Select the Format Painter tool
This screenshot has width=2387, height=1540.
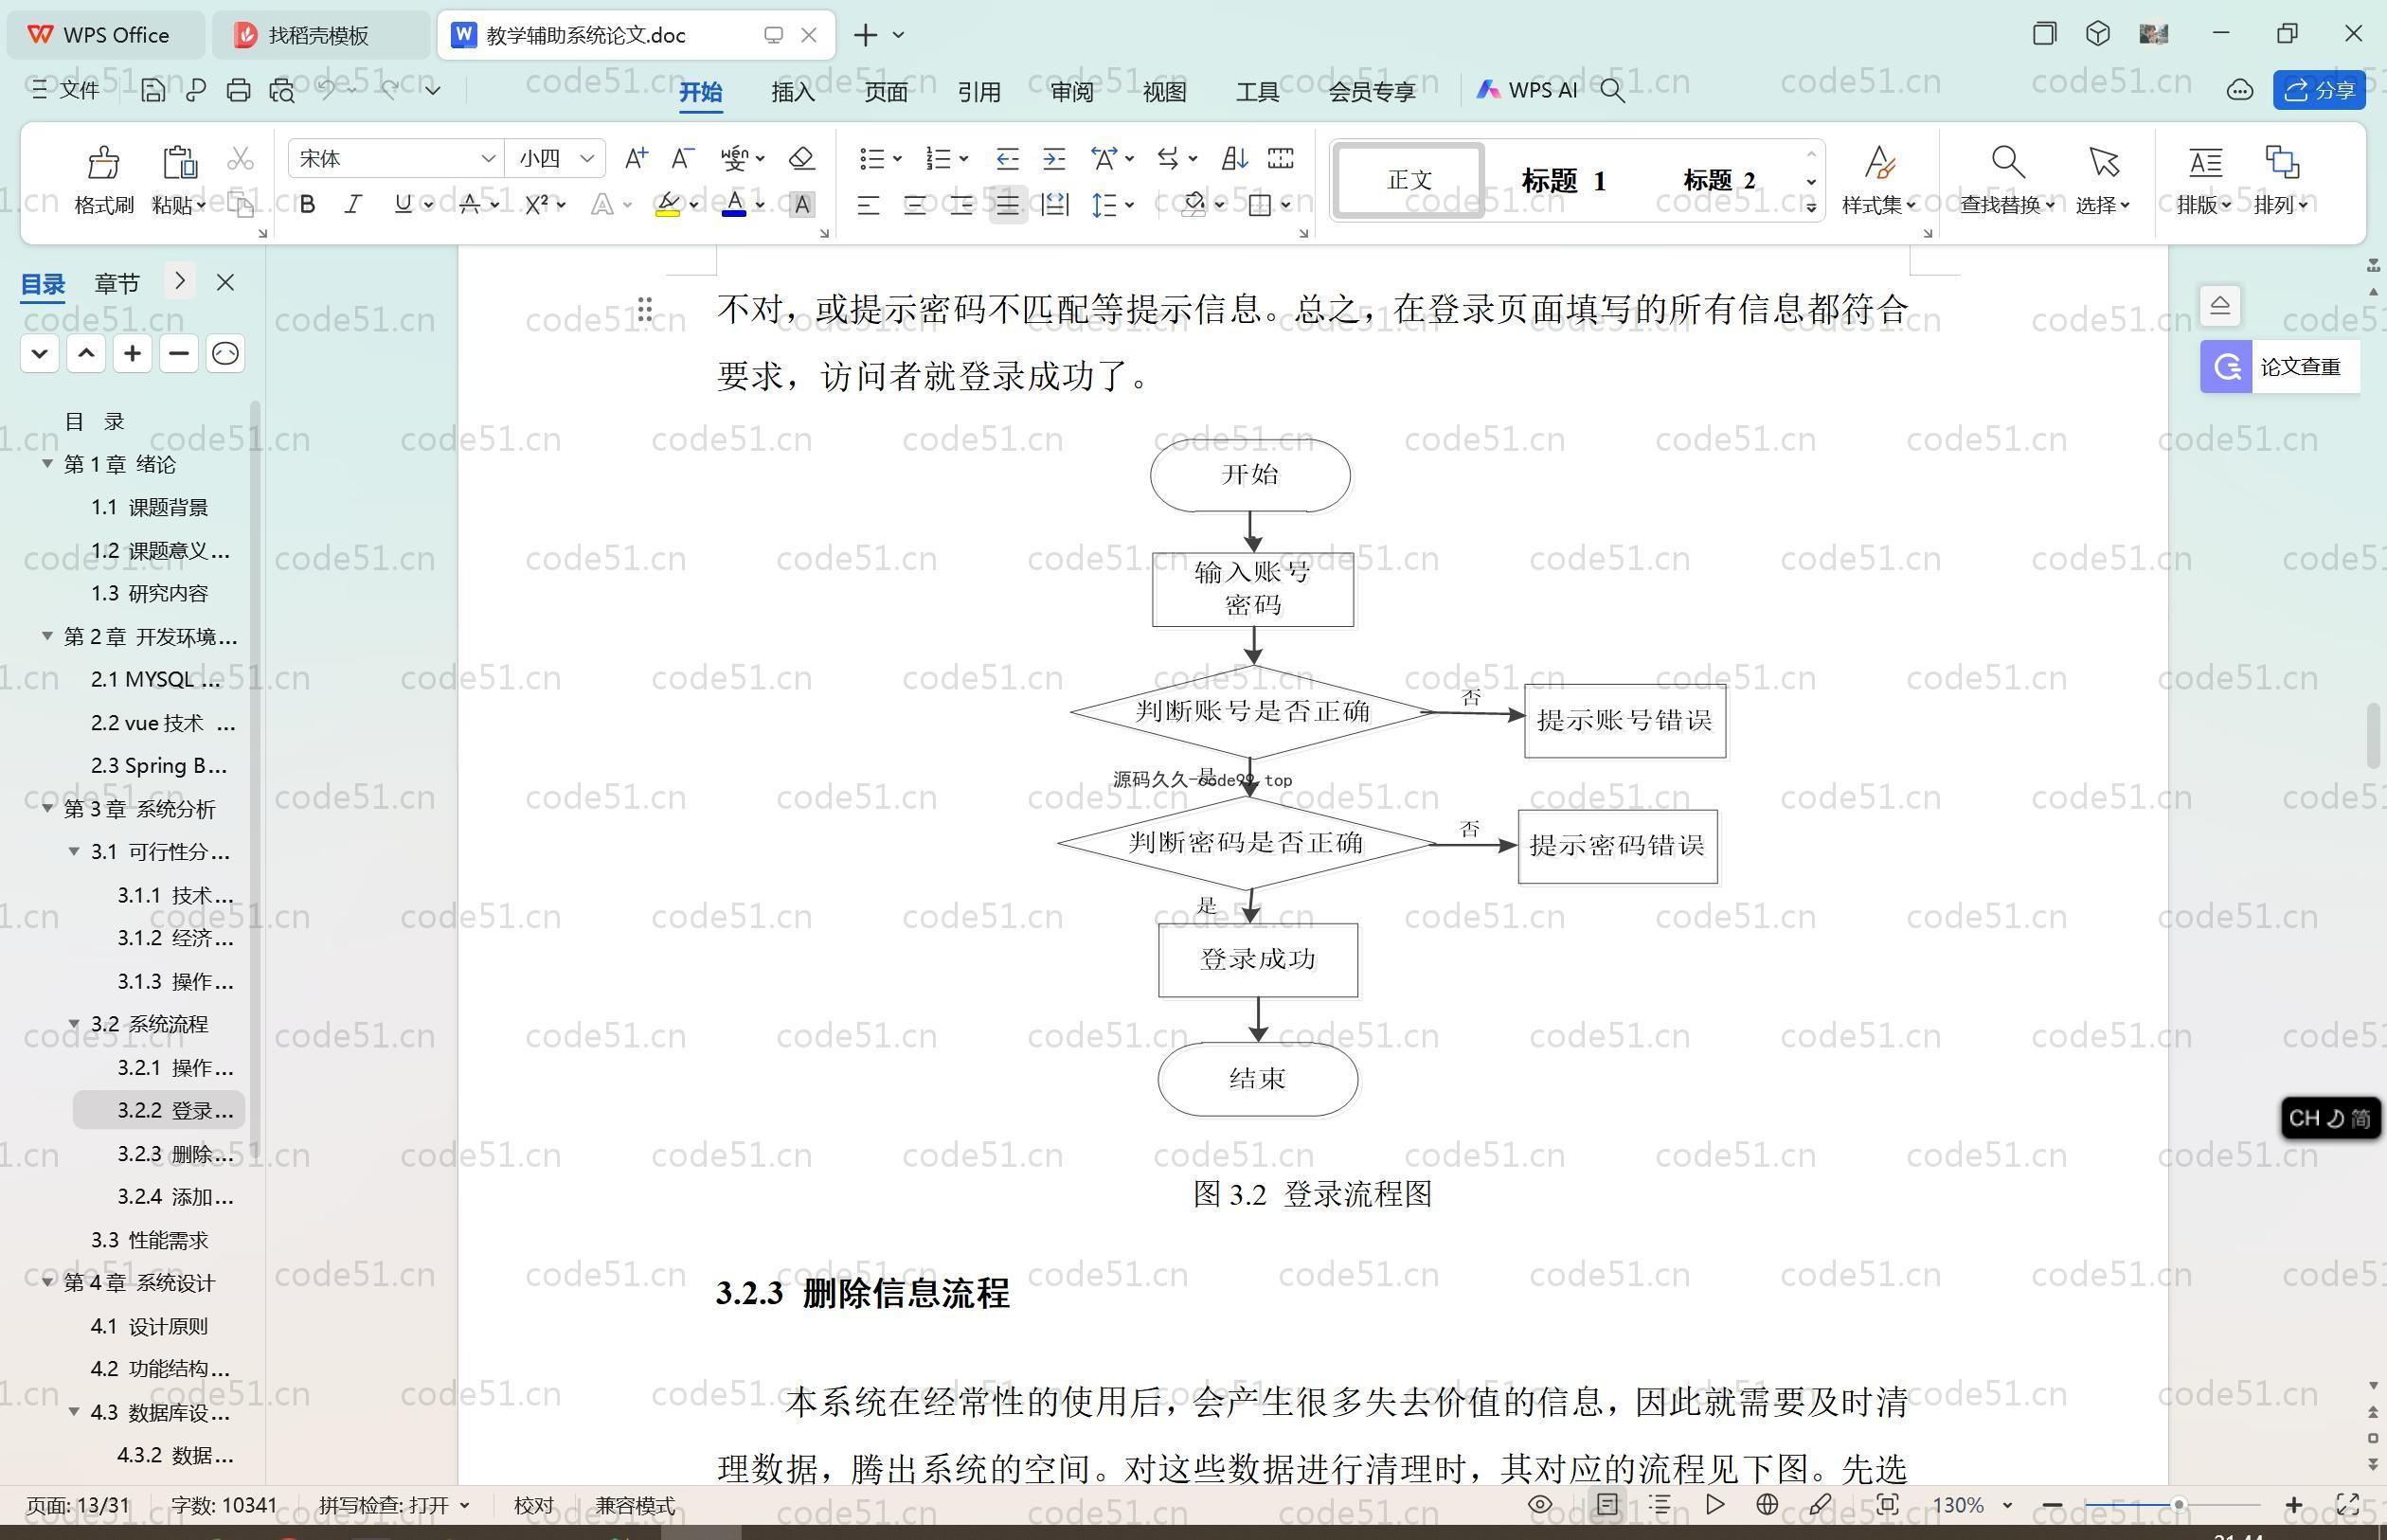[104, 180]
